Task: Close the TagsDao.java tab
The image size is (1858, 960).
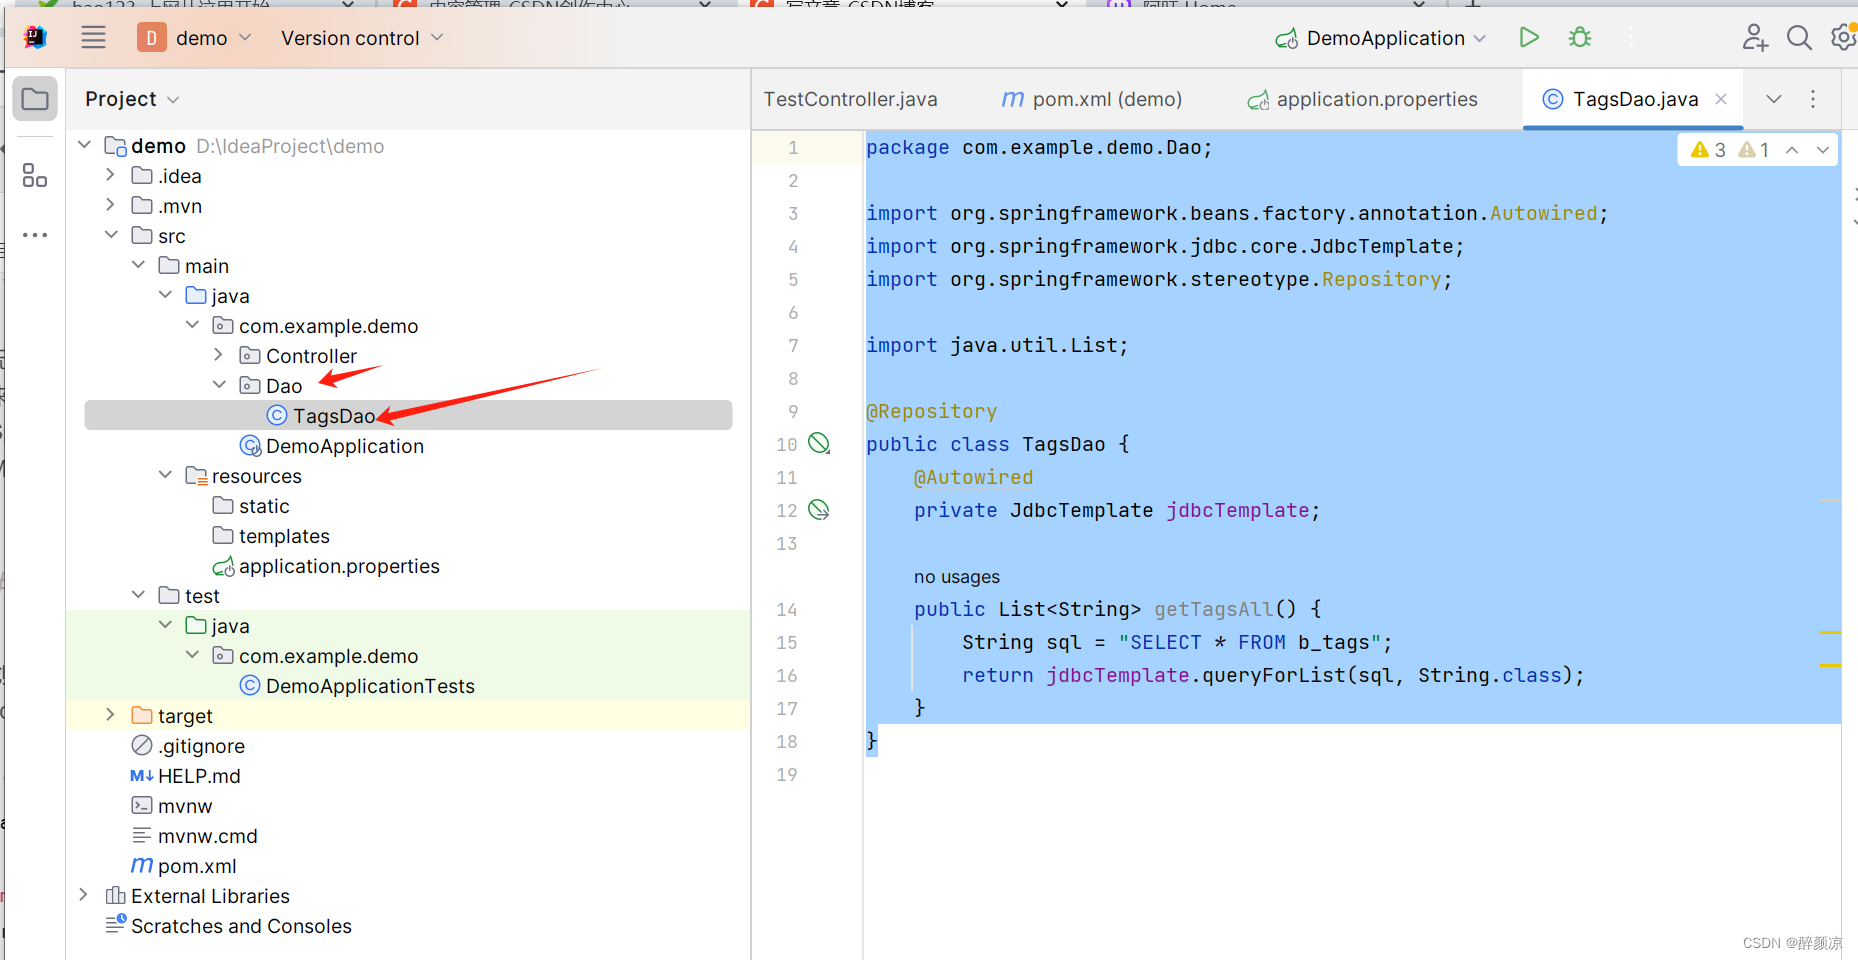Action: (x=1721, y=99)
